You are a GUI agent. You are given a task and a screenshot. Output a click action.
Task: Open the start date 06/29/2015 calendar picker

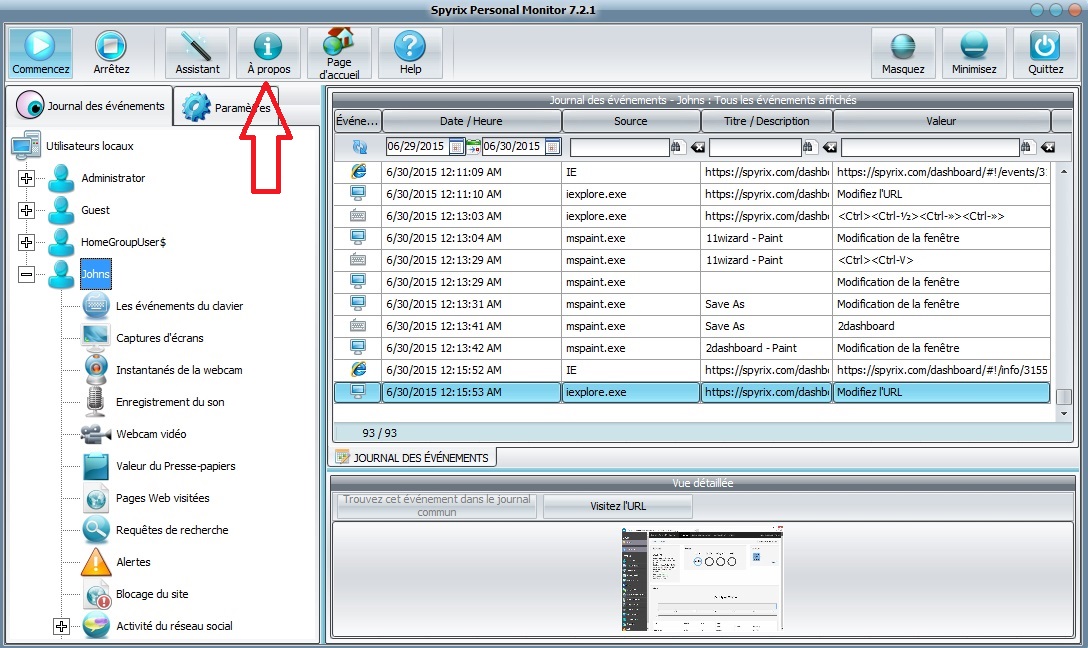[x=456, y=146]
